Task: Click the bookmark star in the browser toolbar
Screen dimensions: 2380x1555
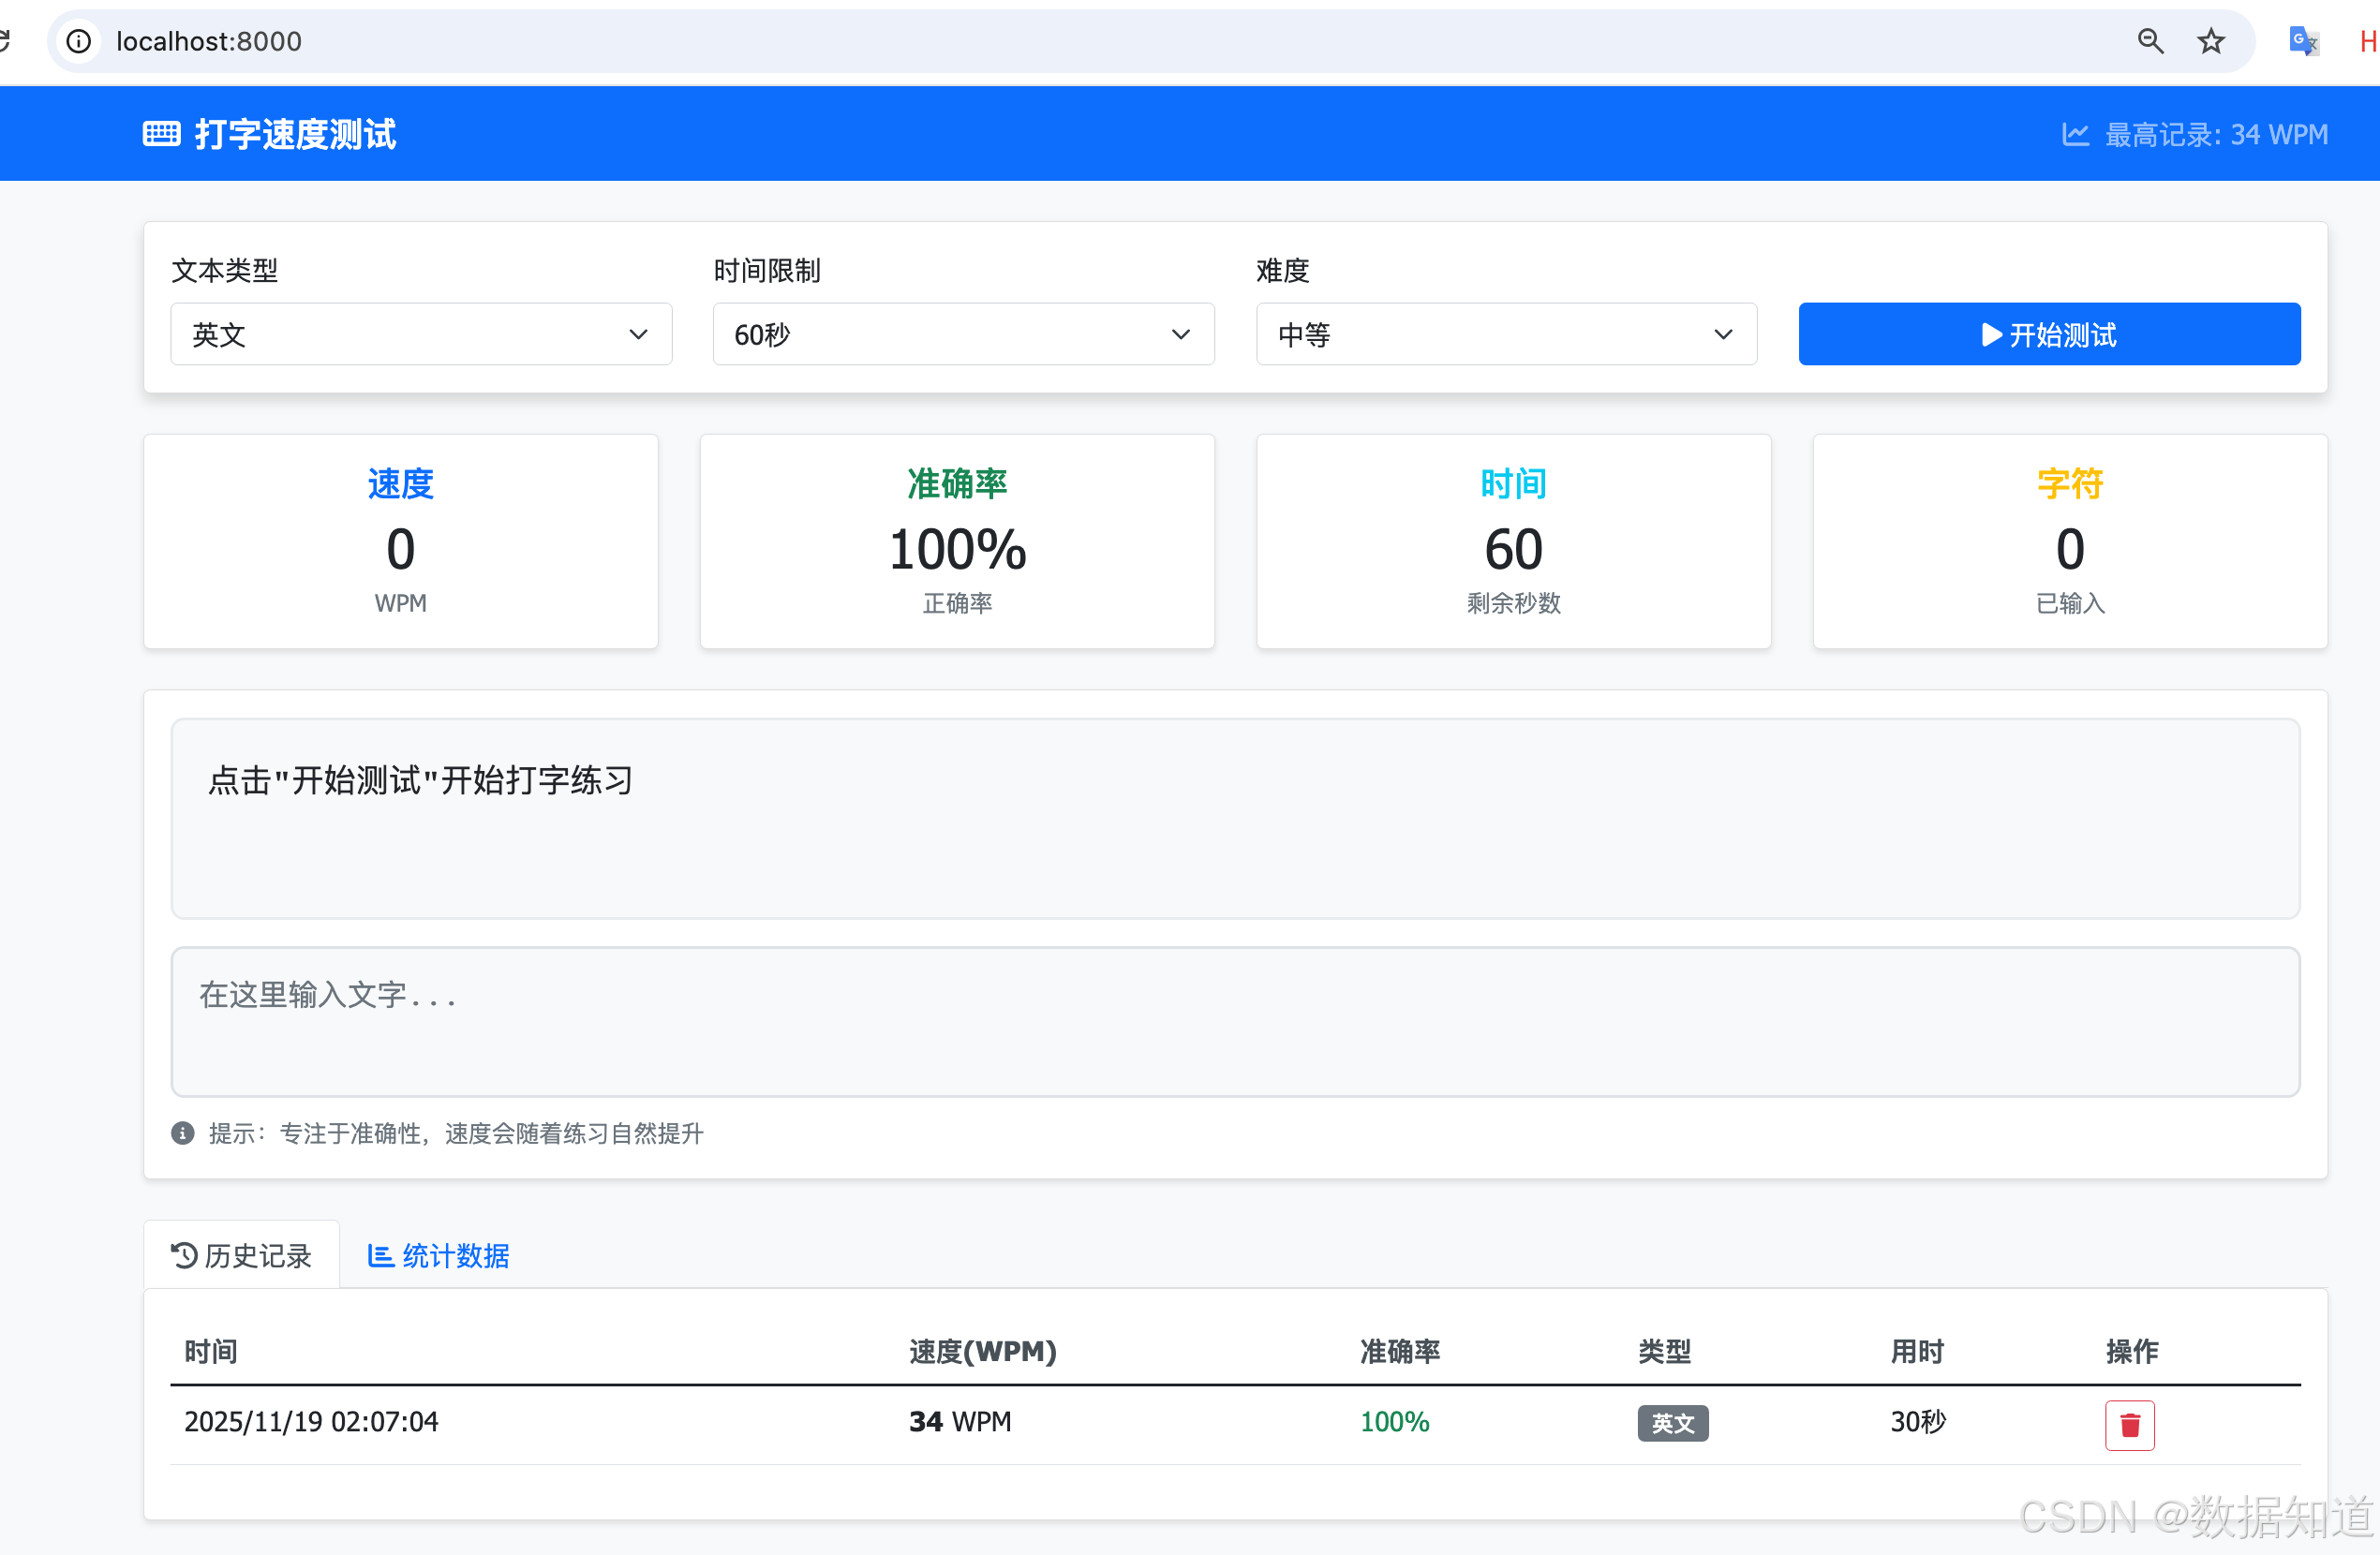Action: point(2211,41)
